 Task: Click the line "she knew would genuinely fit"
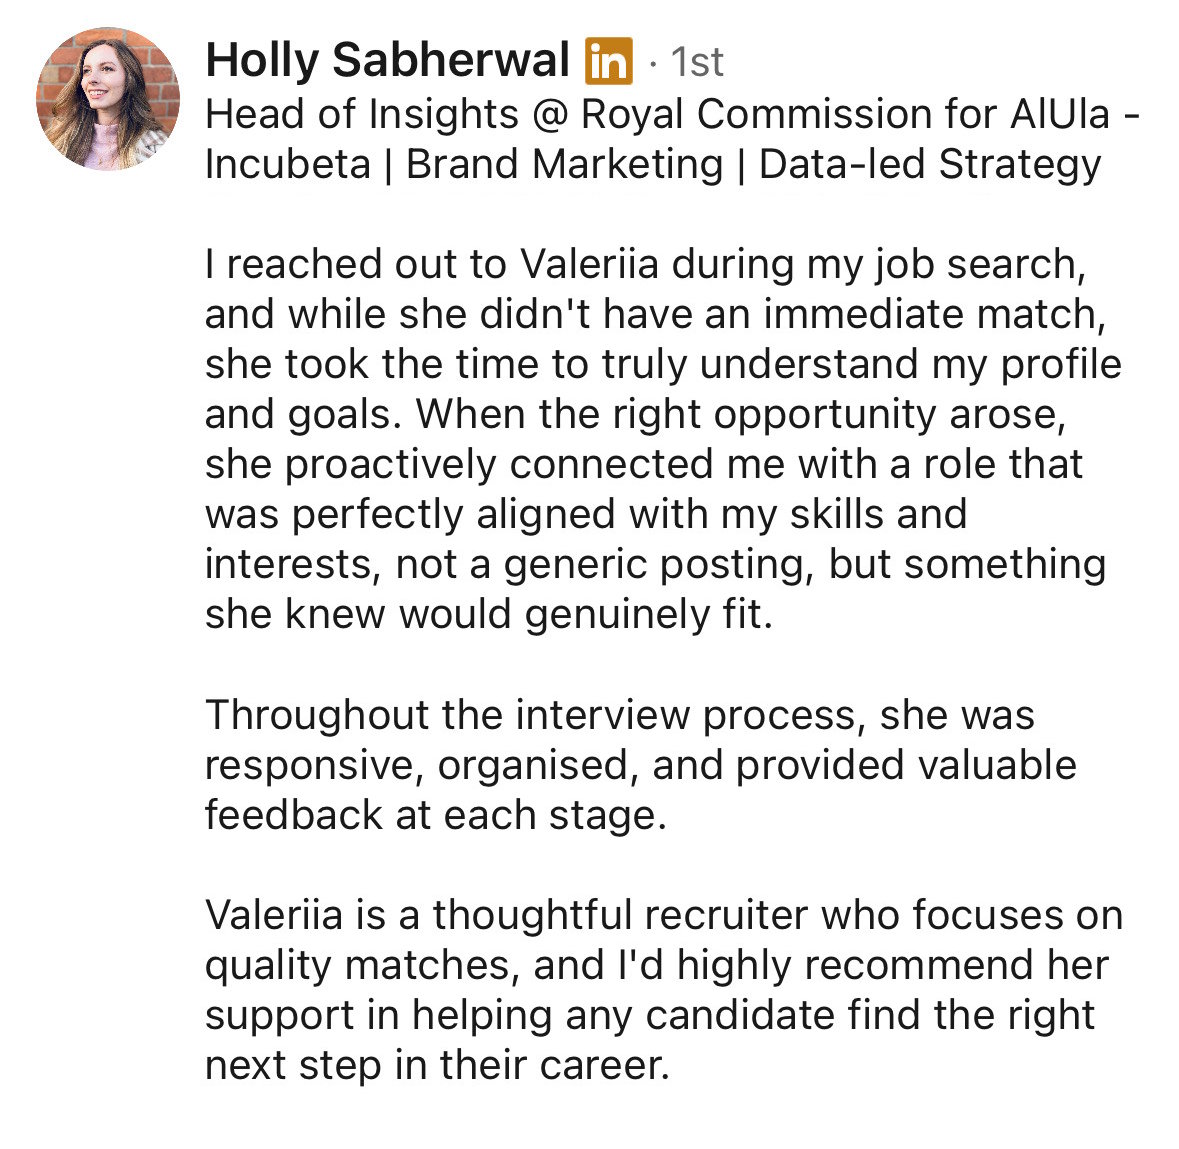(488, 614)
